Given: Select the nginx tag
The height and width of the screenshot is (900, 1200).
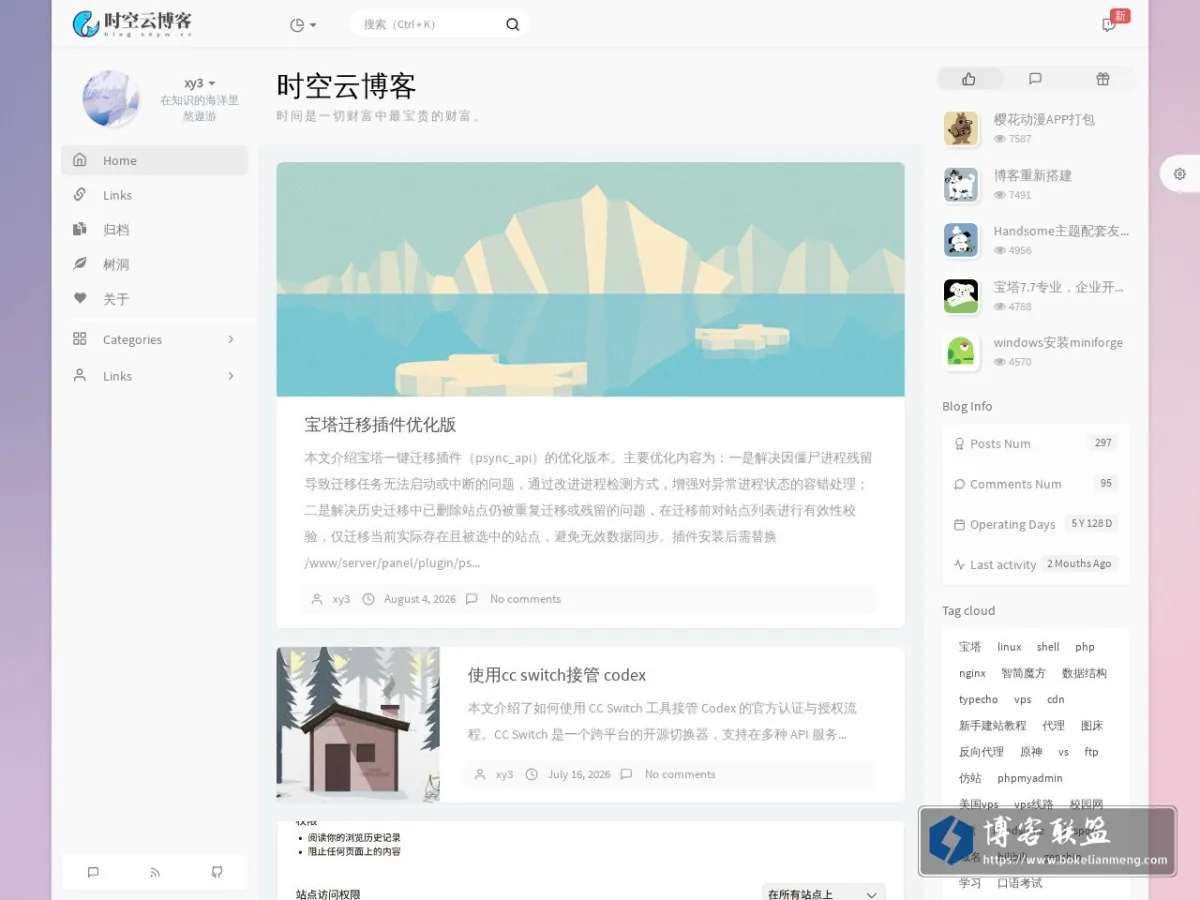Looking at the screenshot, I should (972, 673).
